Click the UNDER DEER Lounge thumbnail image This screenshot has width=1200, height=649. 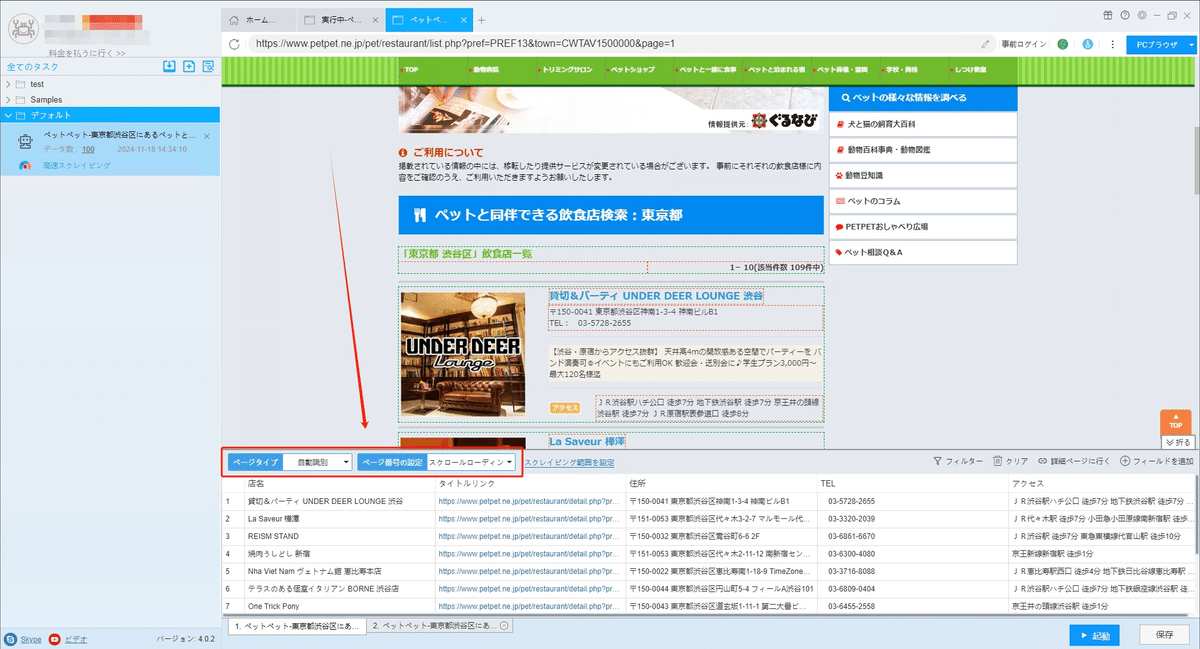coord(463,354)
